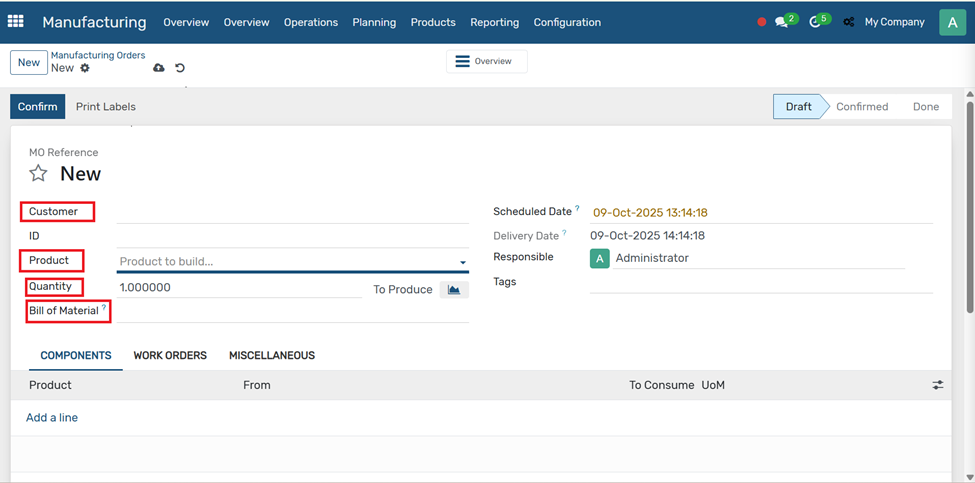Open the Reporting menu
This screenshot has width=975, height=483.
[x=494, y=22]
